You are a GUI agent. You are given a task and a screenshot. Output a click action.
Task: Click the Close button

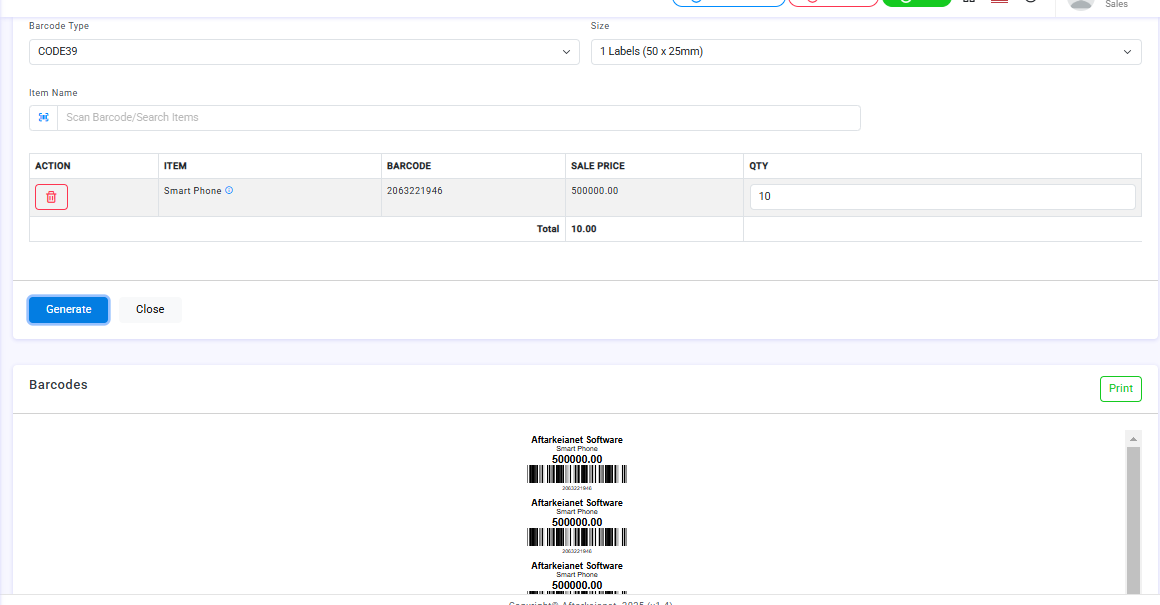150,310
